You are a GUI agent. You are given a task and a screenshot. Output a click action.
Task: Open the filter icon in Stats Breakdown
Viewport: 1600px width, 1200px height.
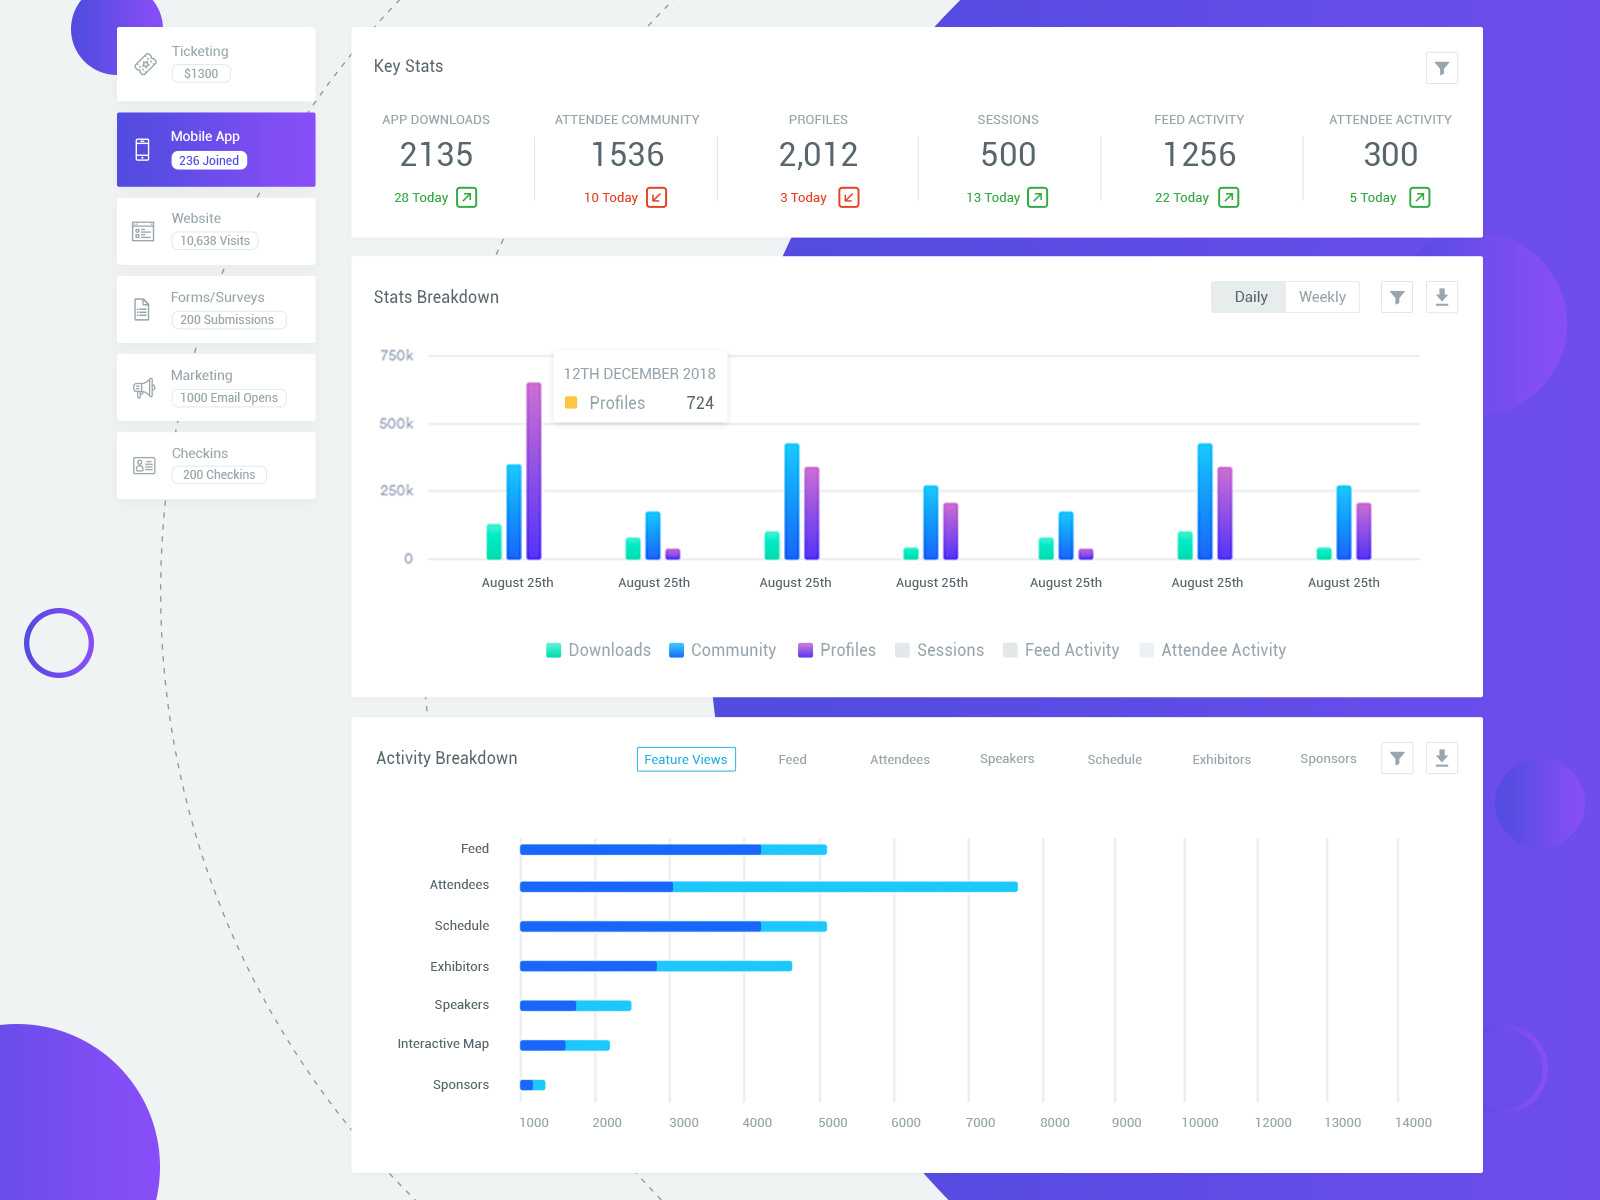pyautogui.click(x=1396, y=297)
